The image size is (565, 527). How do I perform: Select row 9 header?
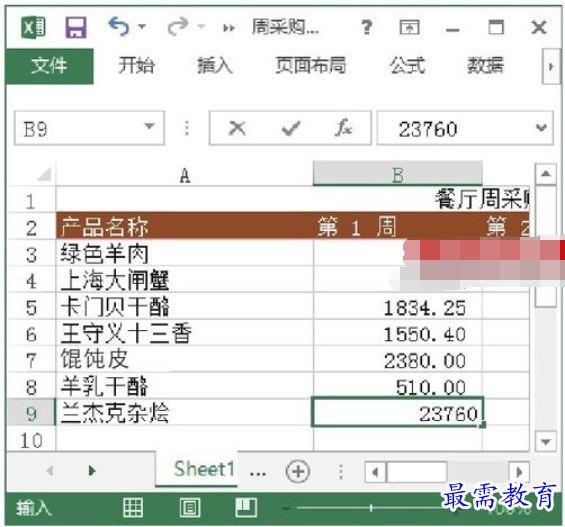tap(31, 413)
